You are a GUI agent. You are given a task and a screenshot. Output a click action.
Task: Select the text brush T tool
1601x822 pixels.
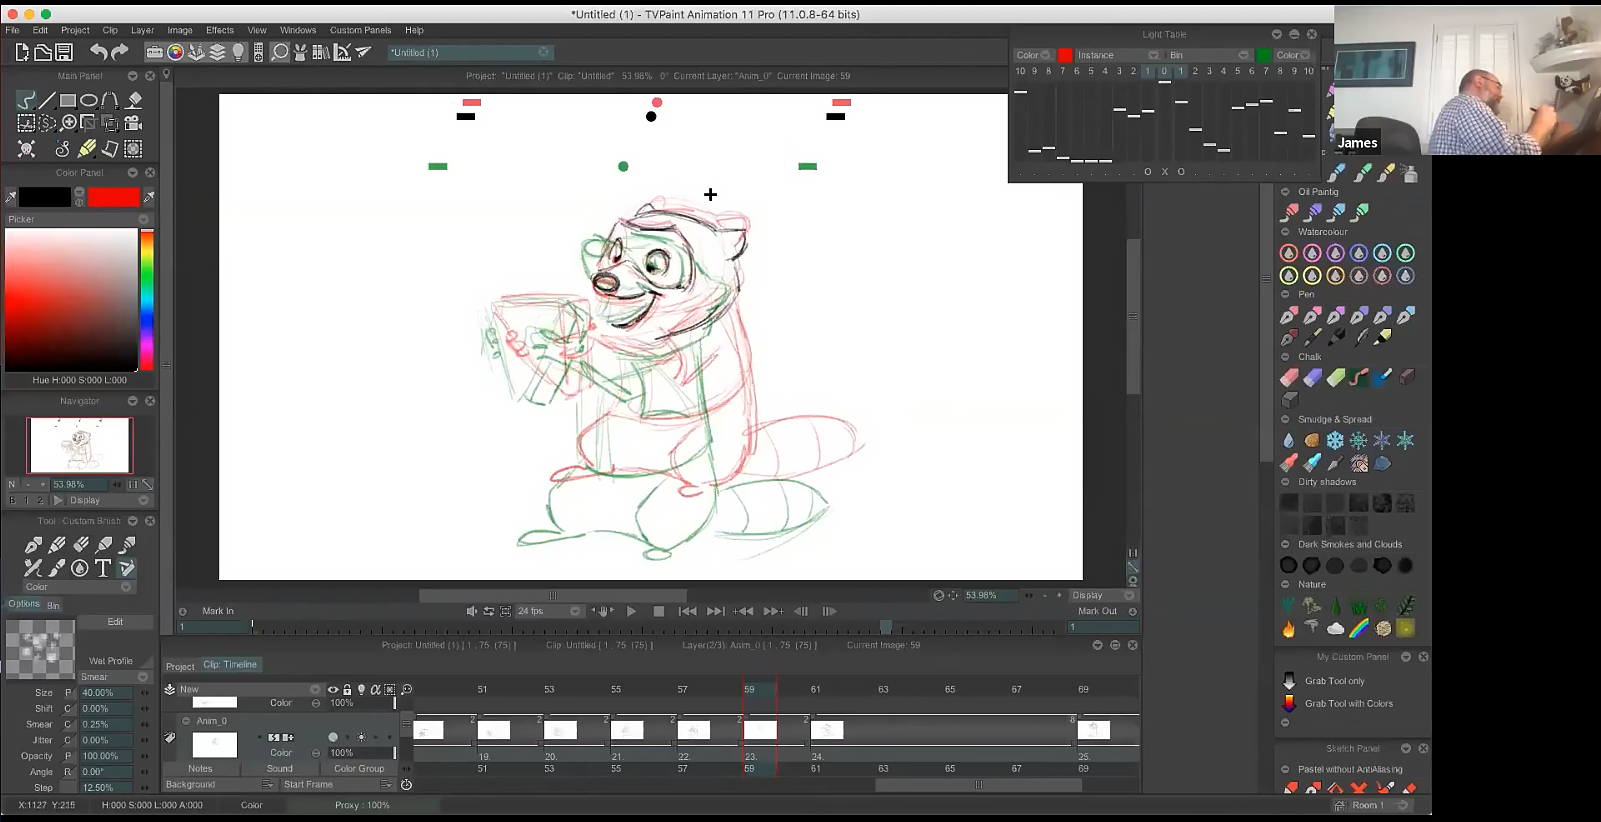pos(103,568)
